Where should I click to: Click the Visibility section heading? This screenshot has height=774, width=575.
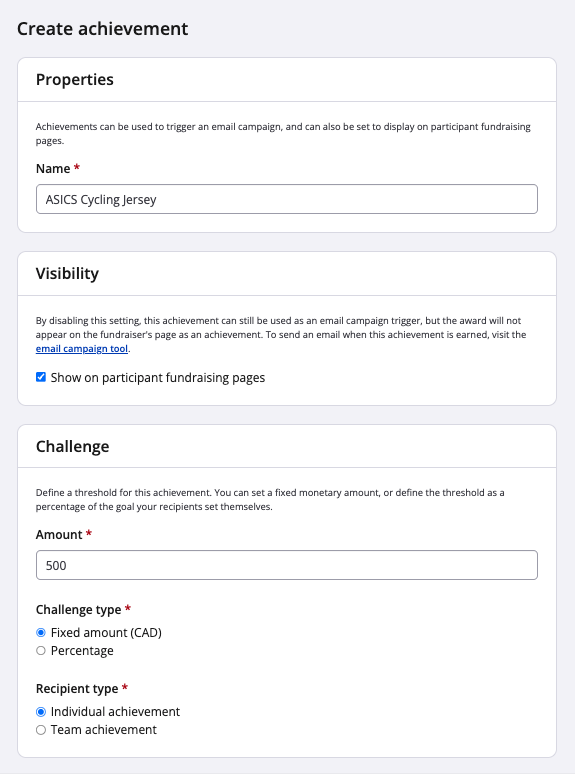[67, 273]
